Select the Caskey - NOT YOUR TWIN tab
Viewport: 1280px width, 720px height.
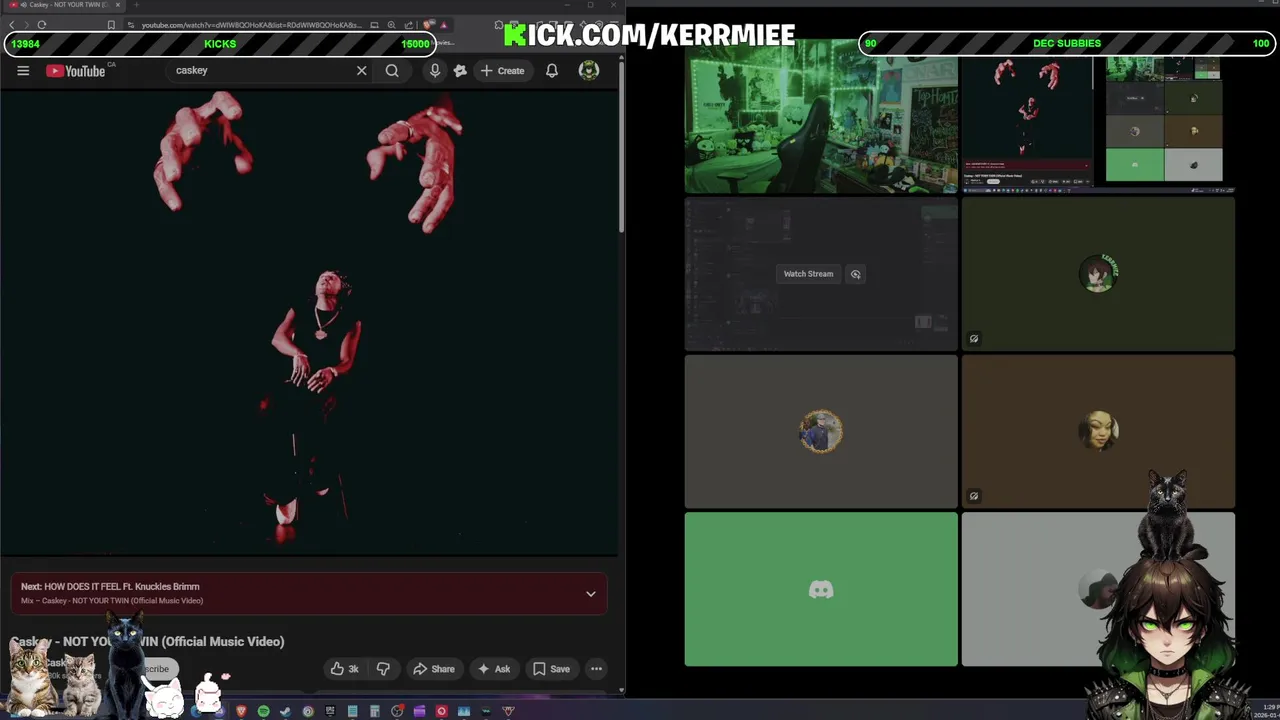(x=62, y=5)
